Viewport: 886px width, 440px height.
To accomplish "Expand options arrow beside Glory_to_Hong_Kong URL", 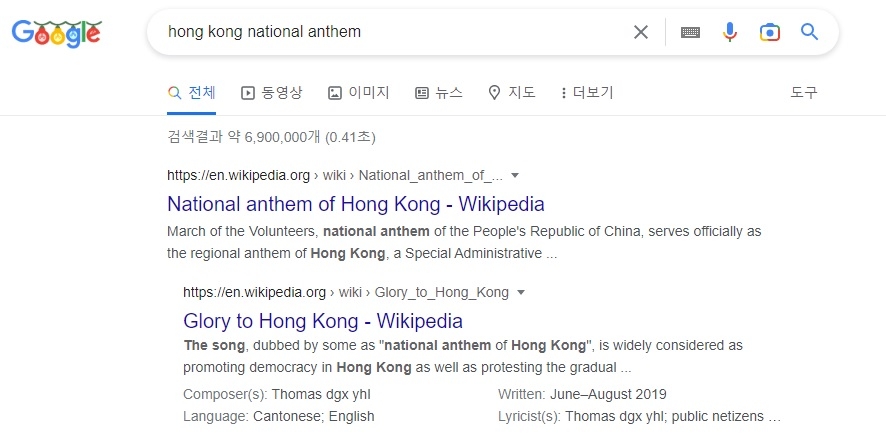I will (x=521, y=292).
